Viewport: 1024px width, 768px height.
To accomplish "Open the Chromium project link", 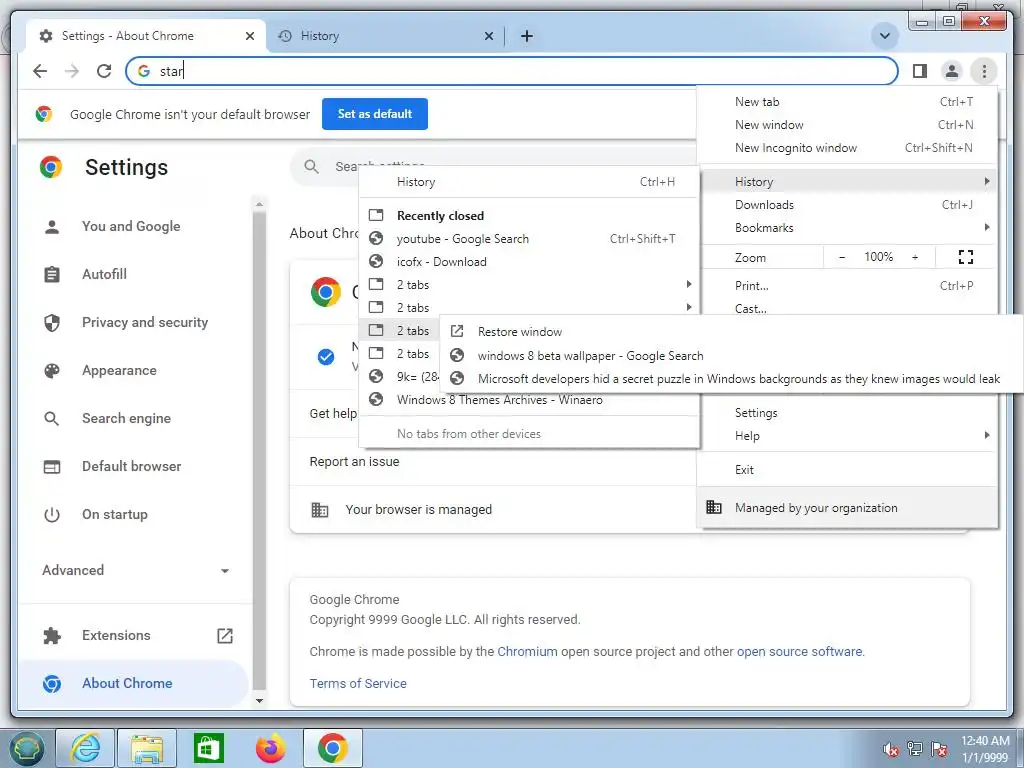I will [x=527, y=651].
